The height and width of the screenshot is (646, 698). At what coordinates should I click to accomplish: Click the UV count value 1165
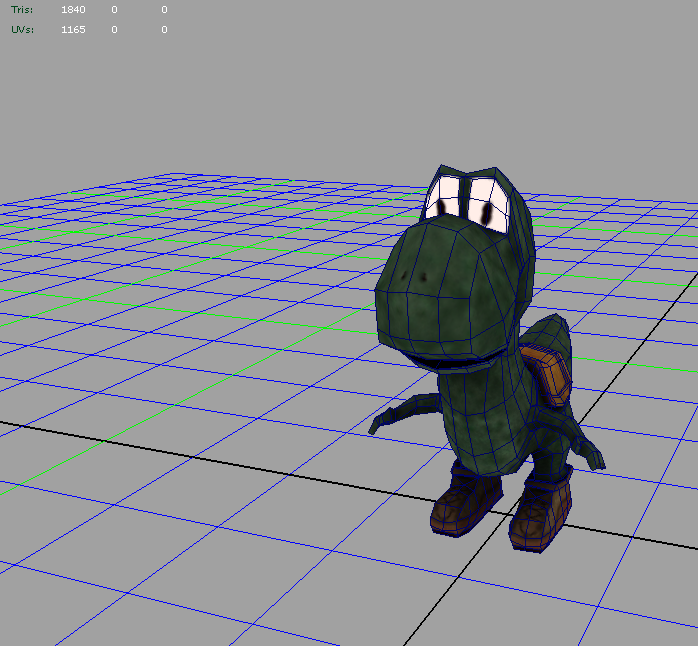[73, 30]
